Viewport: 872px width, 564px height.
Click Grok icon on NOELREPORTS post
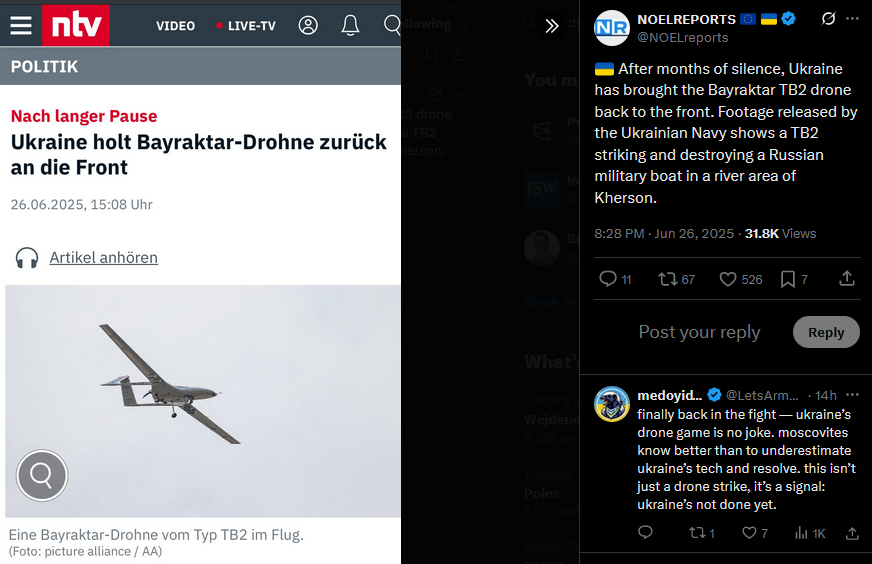pos(828,19)
